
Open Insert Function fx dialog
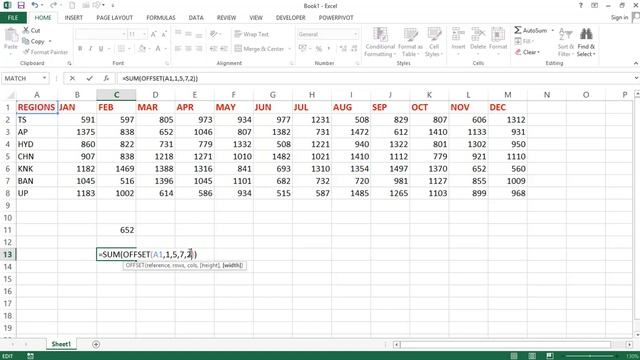pyautogui.click(x=106, y=78)
